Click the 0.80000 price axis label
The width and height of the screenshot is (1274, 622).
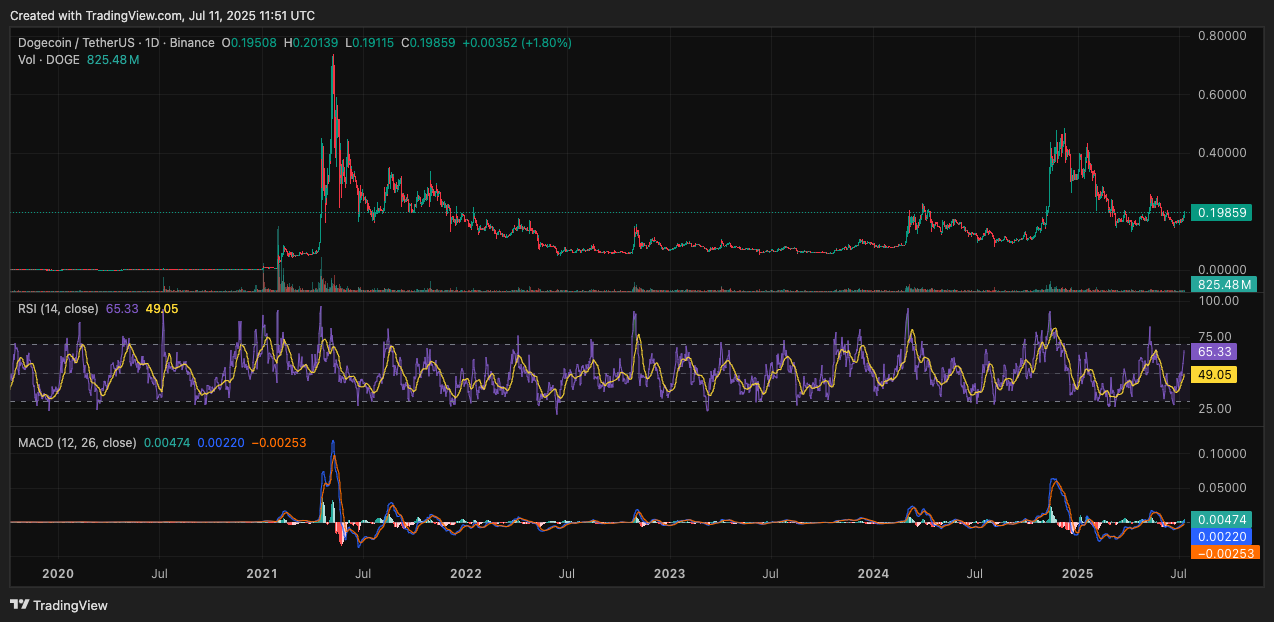click(x=1222, y=36)
